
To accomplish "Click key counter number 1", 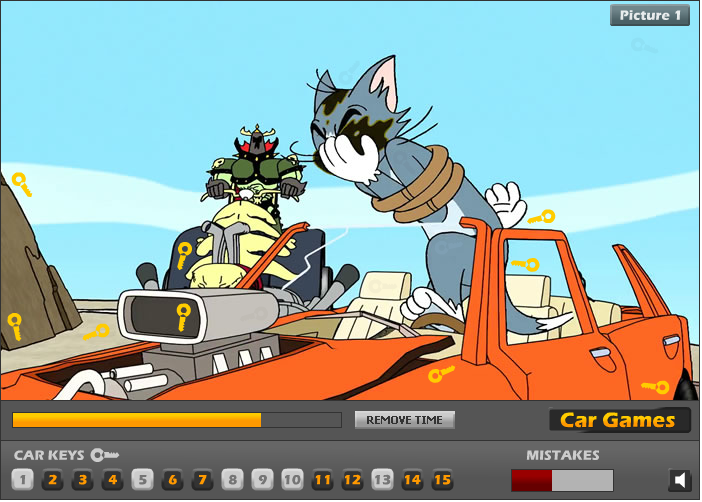I will (x=22, y=480).
